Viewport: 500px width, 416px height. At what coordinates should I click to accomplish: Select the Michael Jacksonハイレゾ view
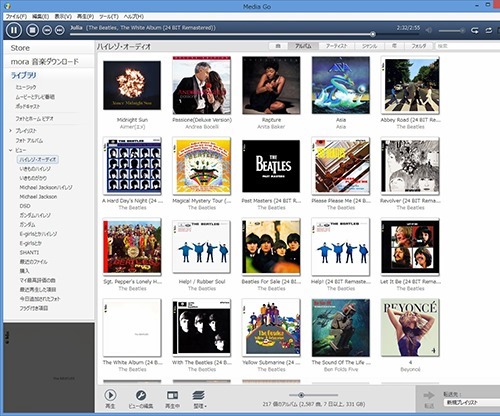[46, 187]
